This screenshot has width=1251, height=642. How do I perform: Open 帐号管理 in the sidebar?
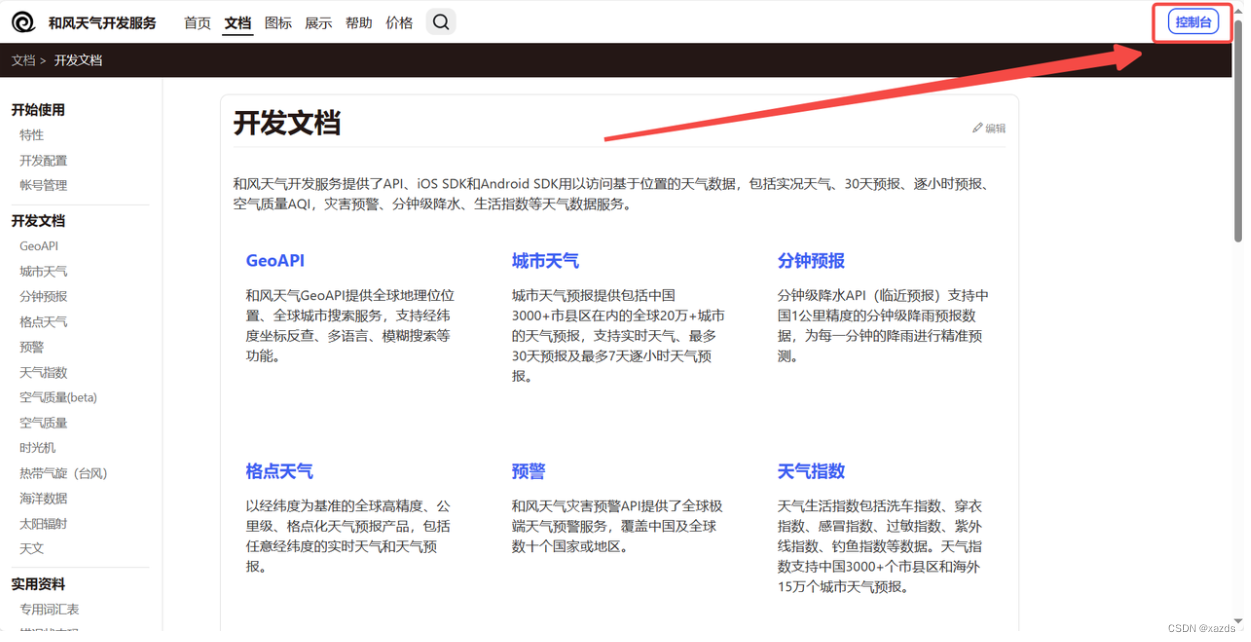coord(44,185)
